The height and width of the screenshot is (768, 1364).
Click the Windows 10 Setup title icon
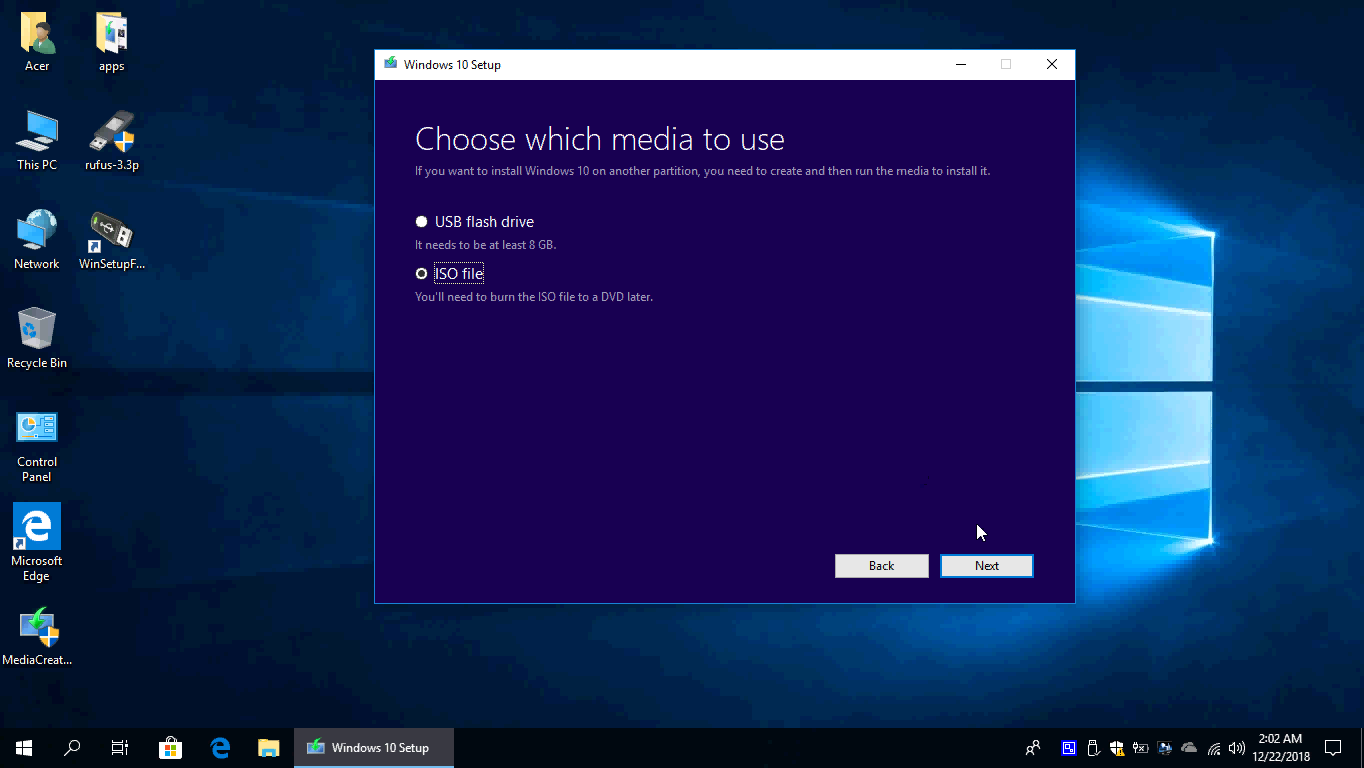390,65
